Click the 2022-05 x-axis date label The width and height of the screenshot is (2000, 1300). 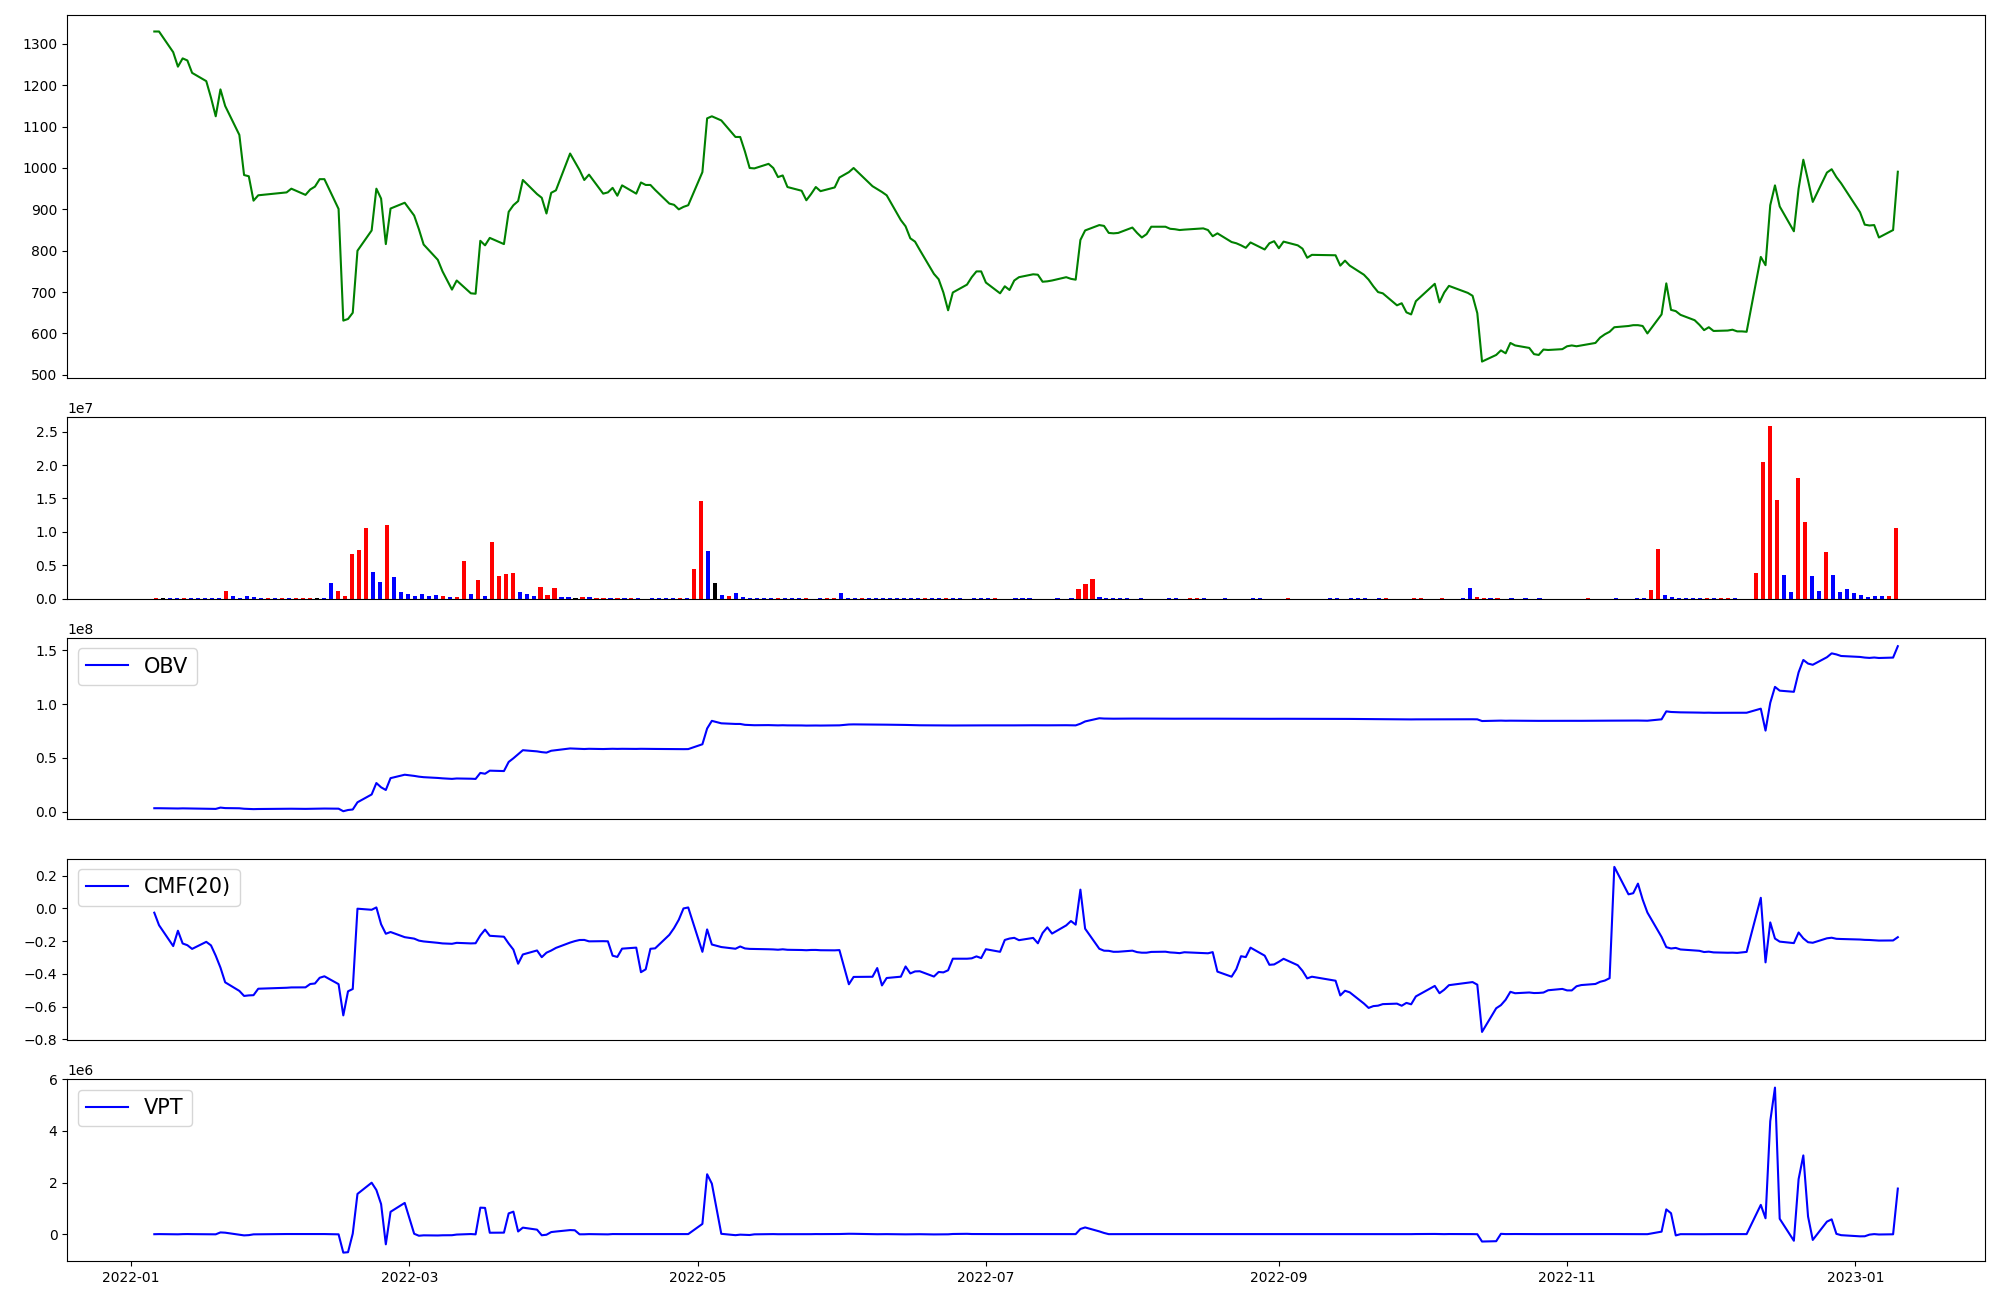[x=698, y=1277]
